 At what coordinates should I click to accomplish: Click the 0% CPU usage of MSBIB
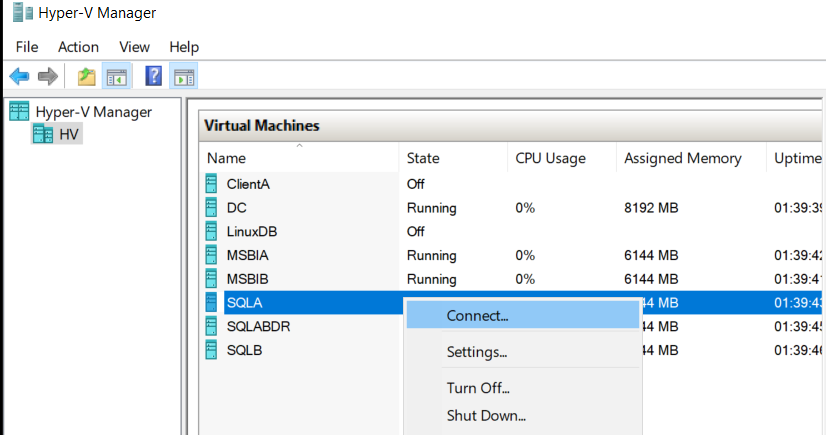coord(525,279)
